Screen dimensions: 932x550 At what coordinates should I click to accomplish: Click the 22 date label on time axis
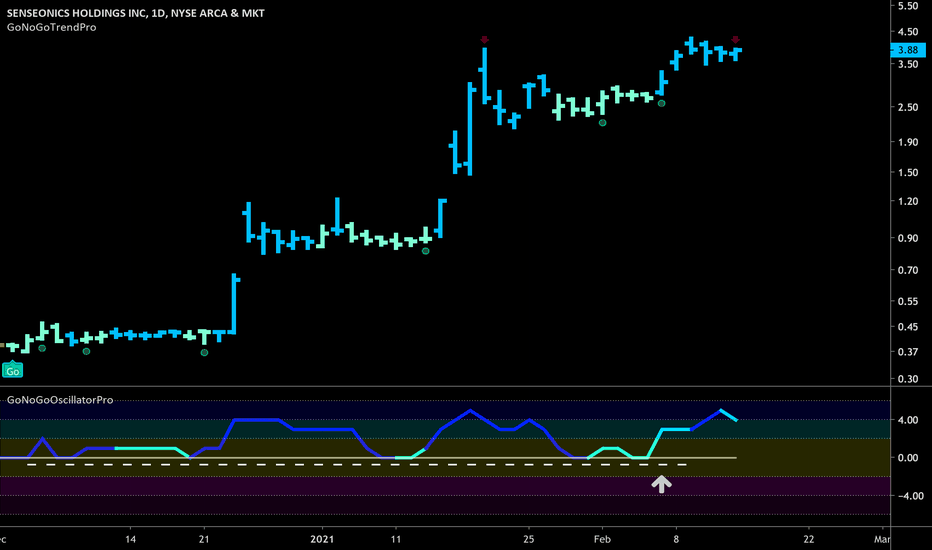coord(809,539)
